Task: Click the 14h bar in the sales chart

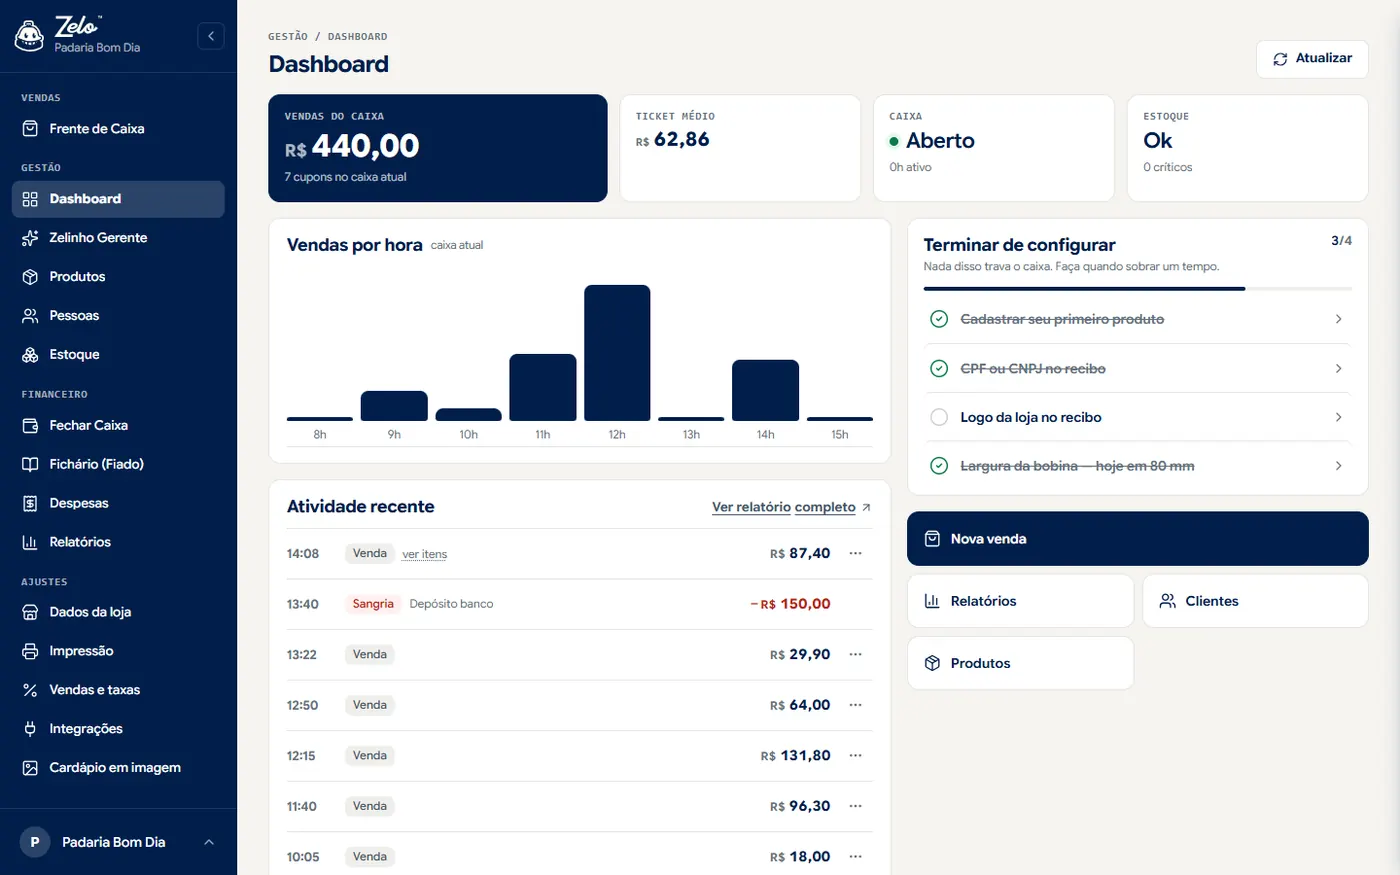Action: 765,390
